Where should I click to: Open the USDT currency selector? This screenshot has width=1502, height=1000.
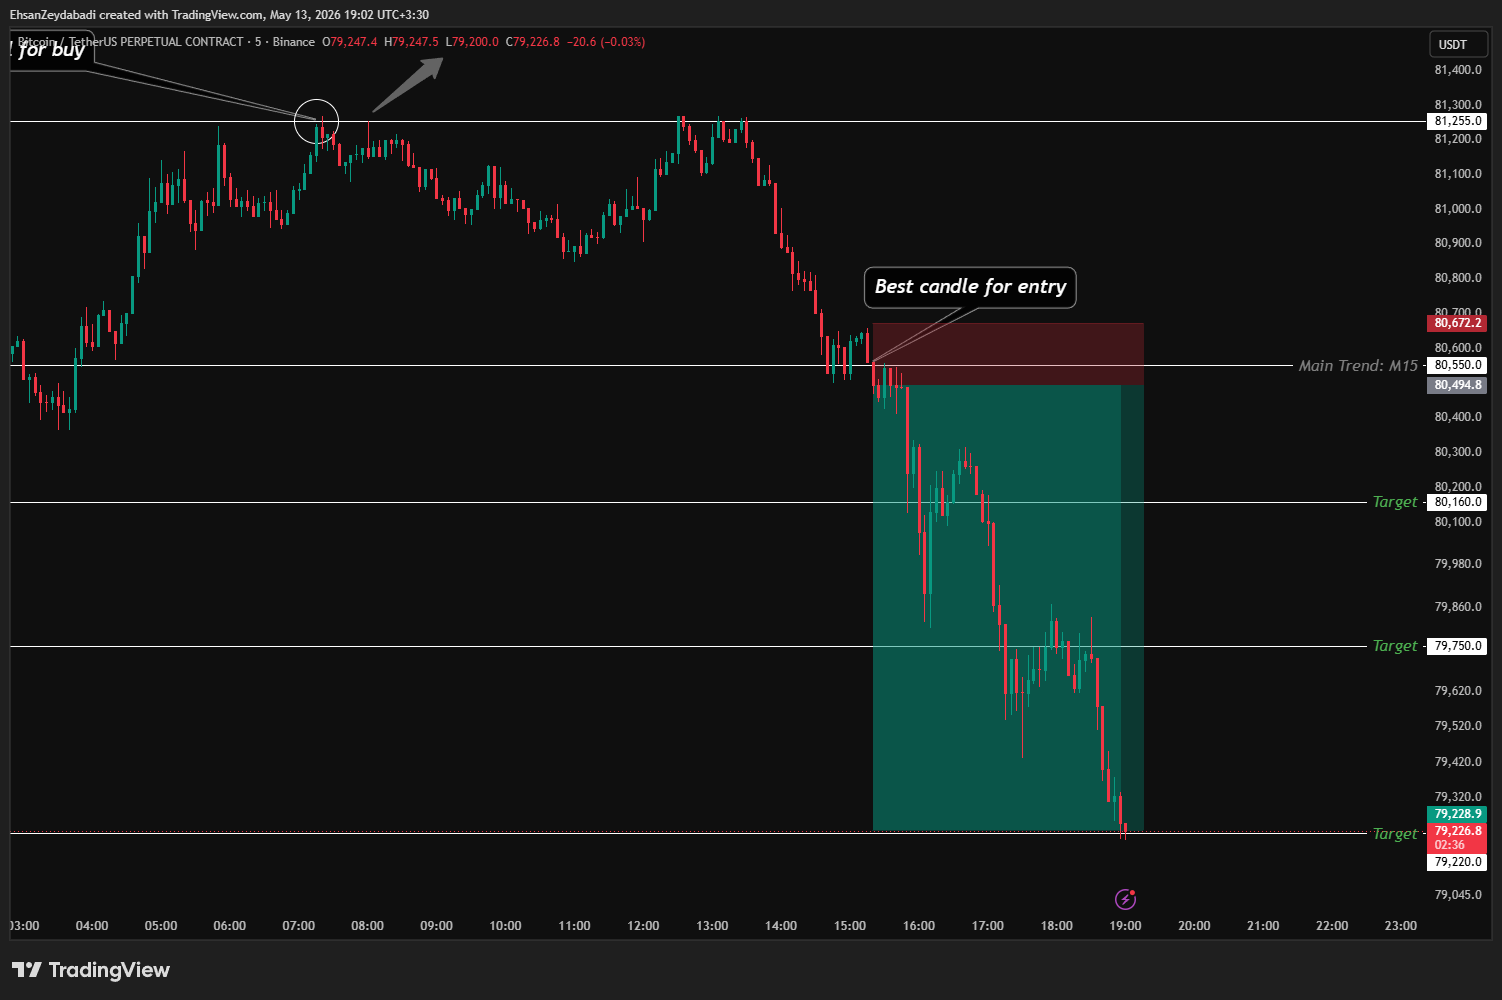tap(1457, 44)
